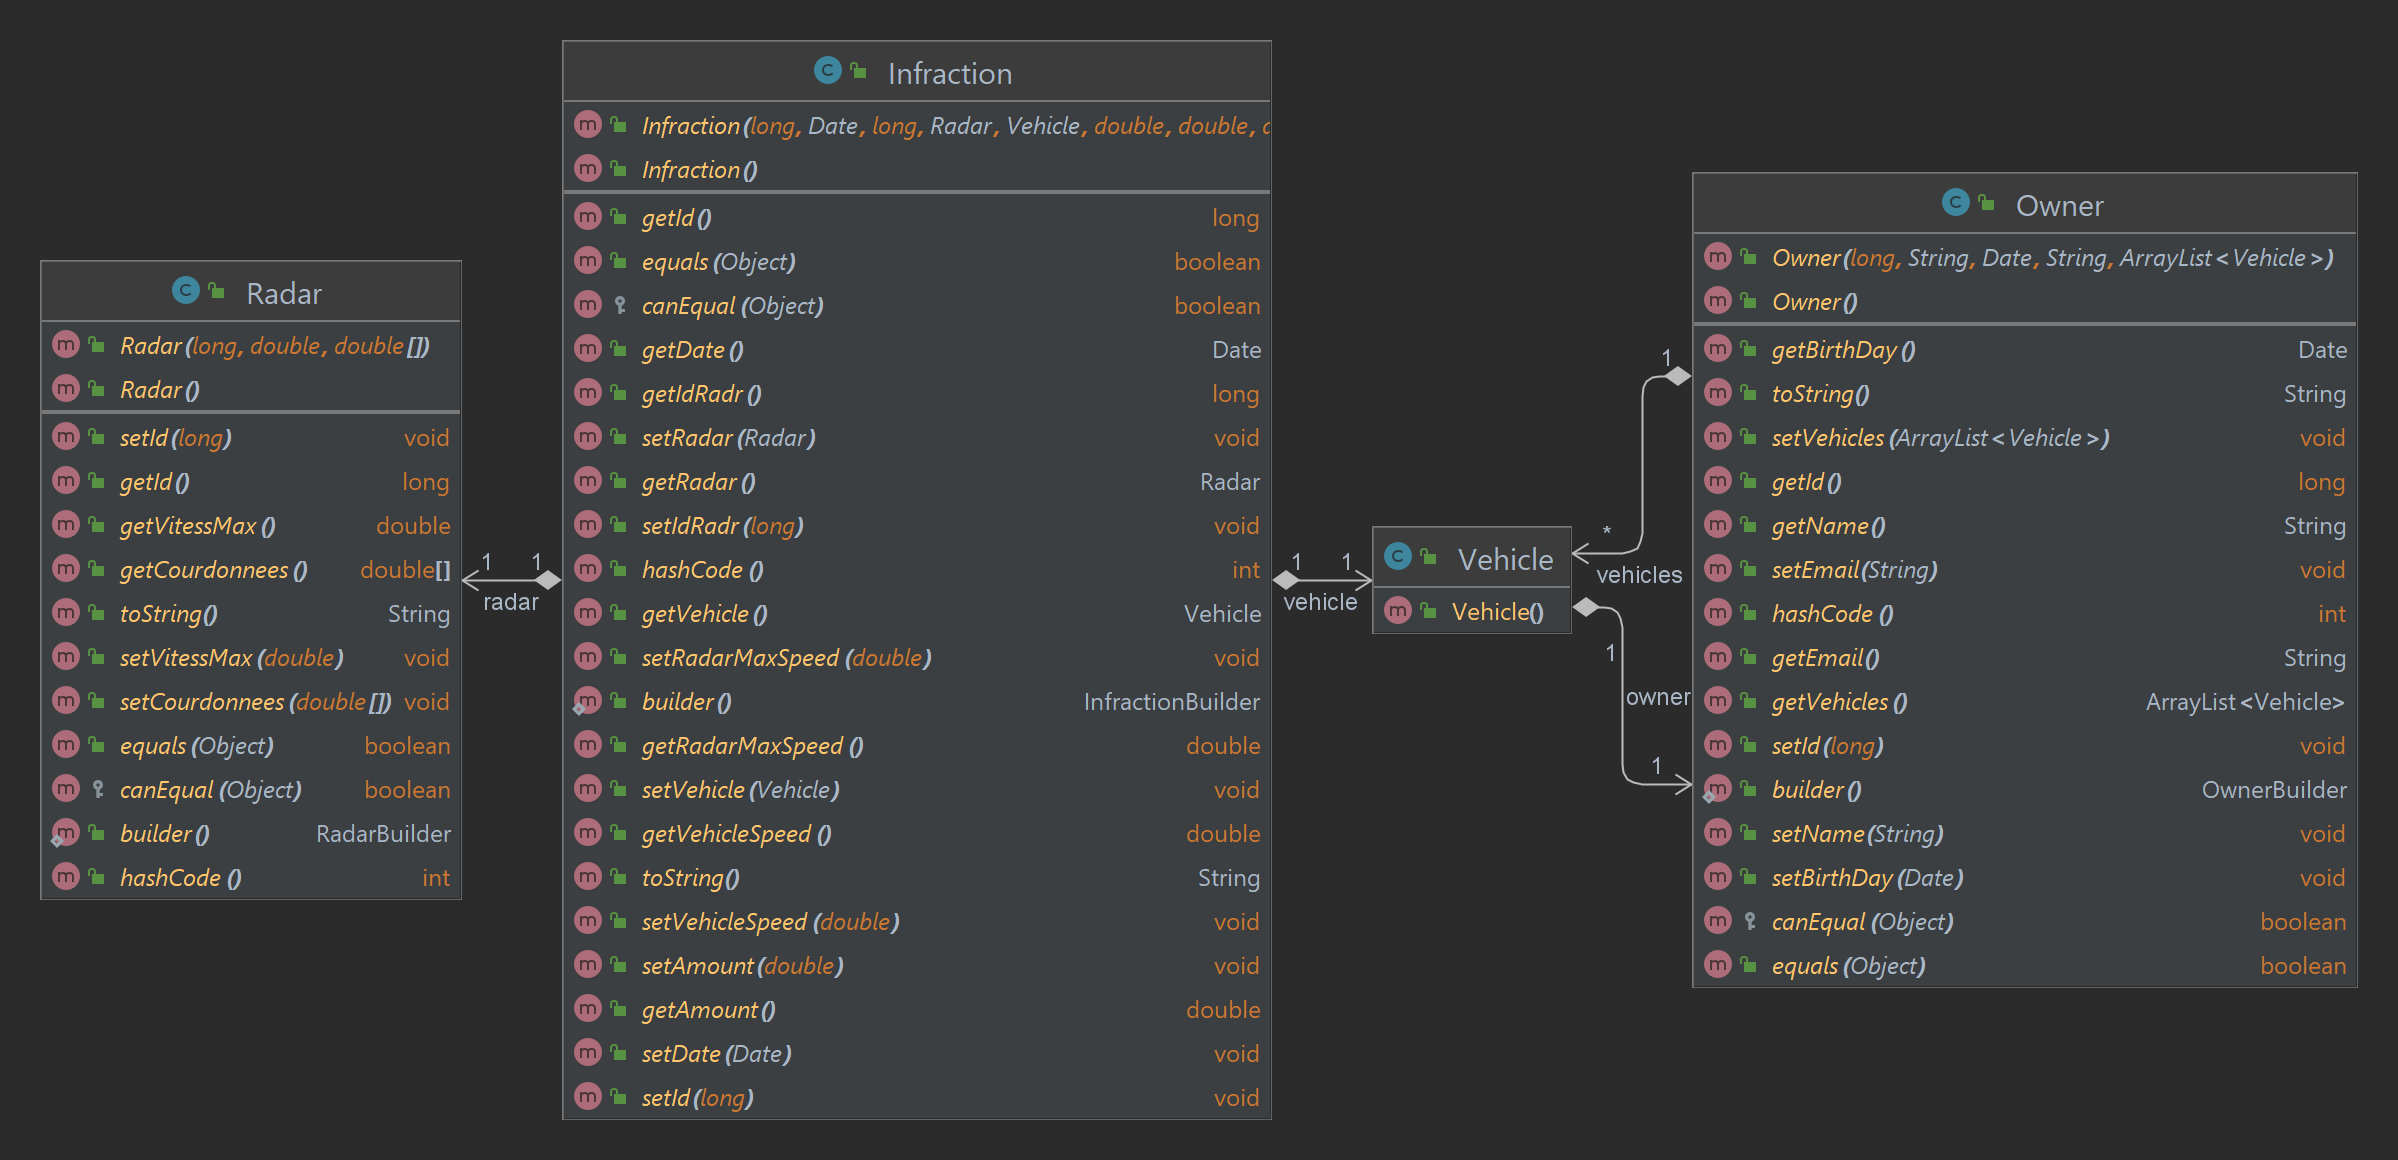2398x1160 pixels.
Task: Click the lock icon beside the Vehicle() constructor
Action: click(1425, 610)
